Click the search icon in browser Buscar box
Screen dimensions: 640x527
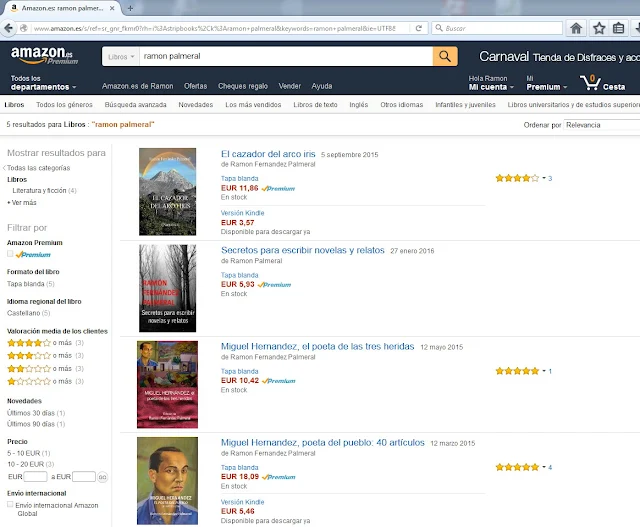pos(439,28)
